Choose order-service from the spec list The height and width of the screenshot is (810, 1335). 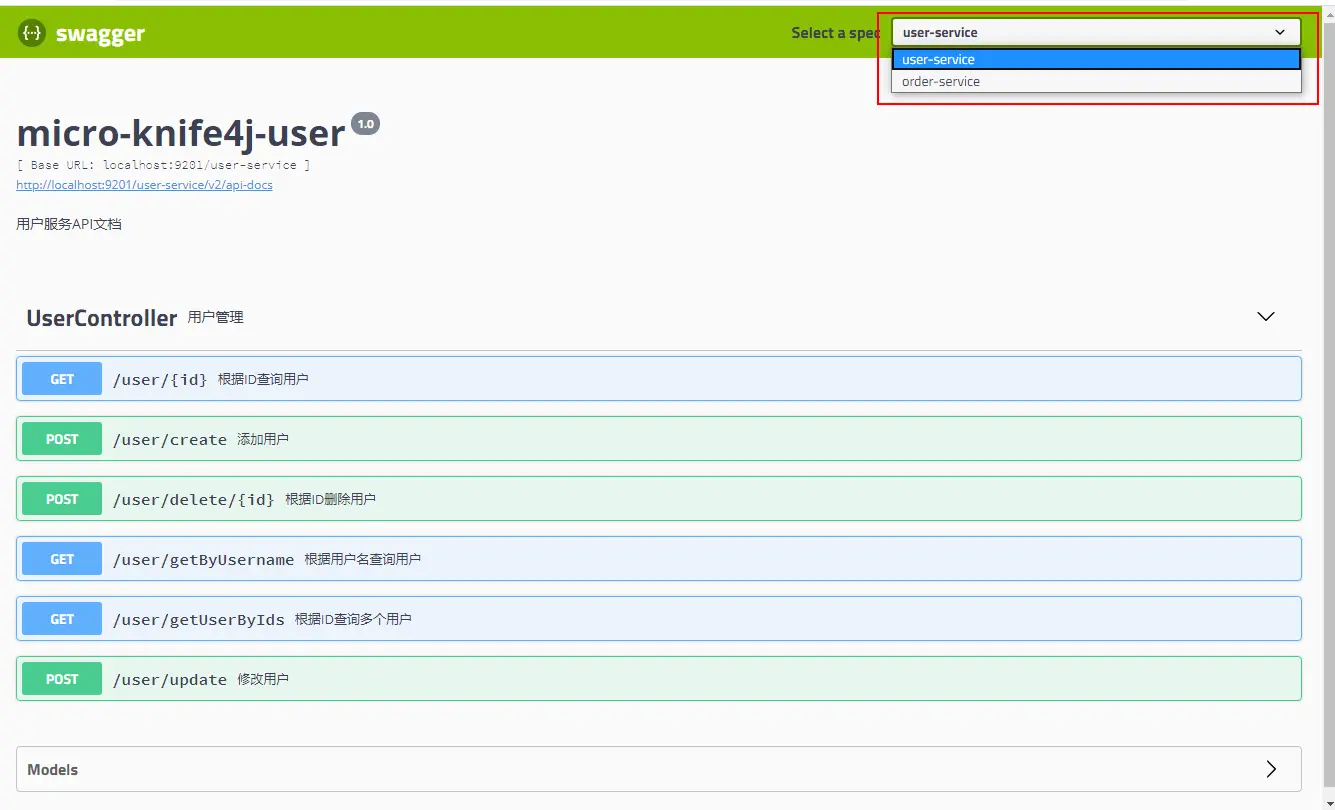(x=1096, y=82)
